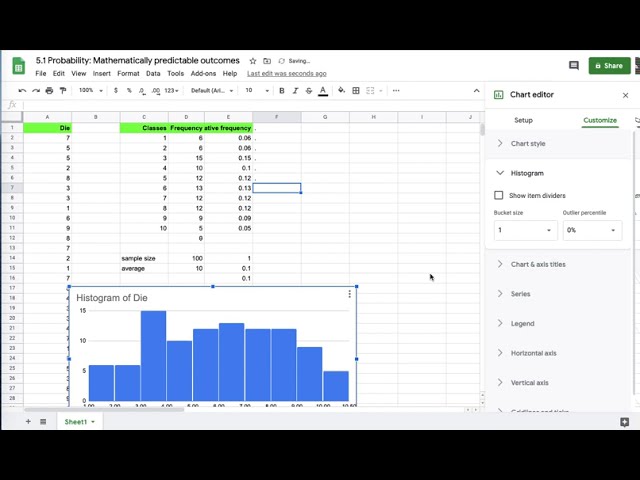Viewport: 640px width, 480px height.
Task: Open the Bucket size dropdown
Action: 525,230
